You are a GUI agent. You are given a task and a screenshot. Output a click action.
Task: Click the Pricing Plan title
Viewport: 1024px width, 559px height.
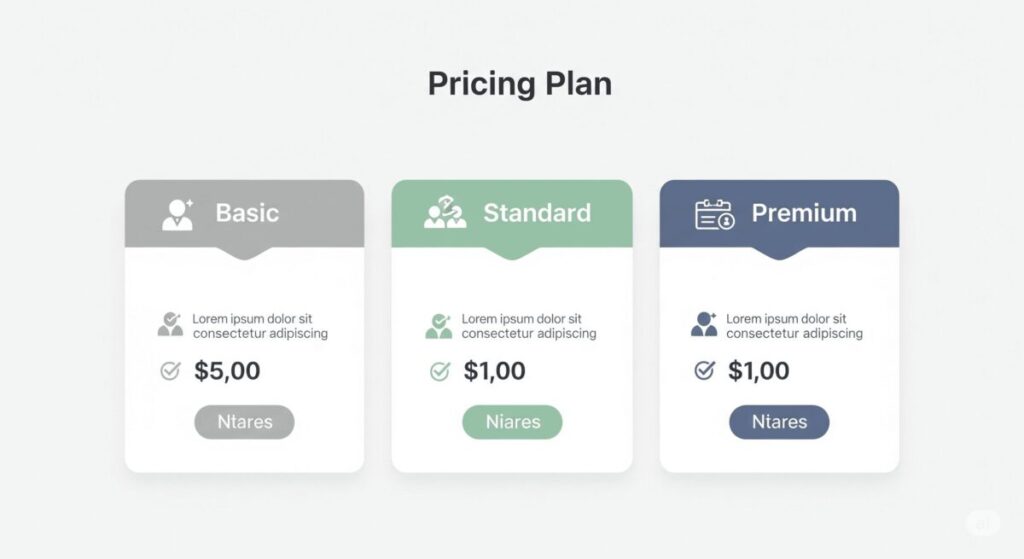tap(520, 84)
